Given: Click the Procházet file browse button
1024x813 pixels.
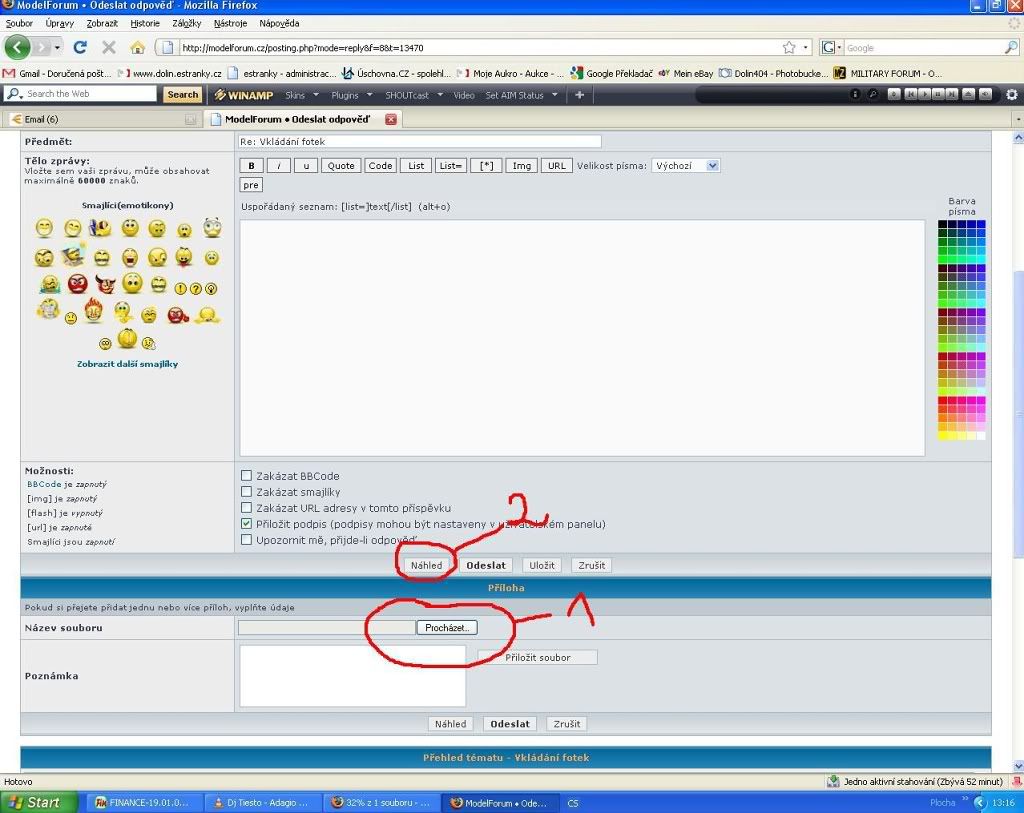Looking at the screenshot, I should point(447,628).
